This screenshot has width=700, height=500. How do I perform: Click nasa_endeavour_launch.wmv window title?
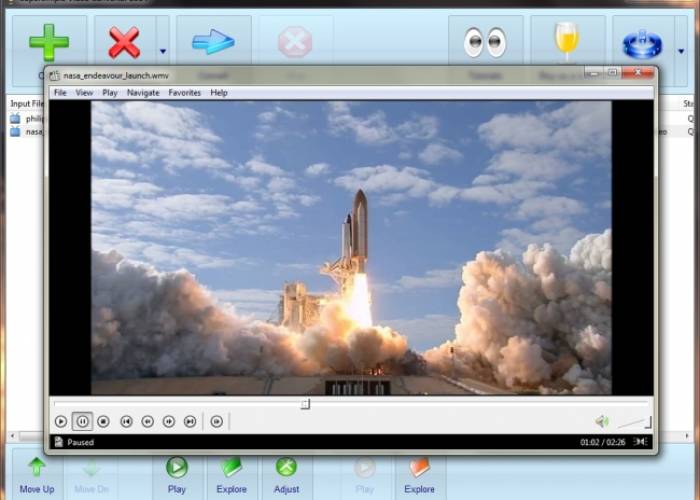coord(116,75)
